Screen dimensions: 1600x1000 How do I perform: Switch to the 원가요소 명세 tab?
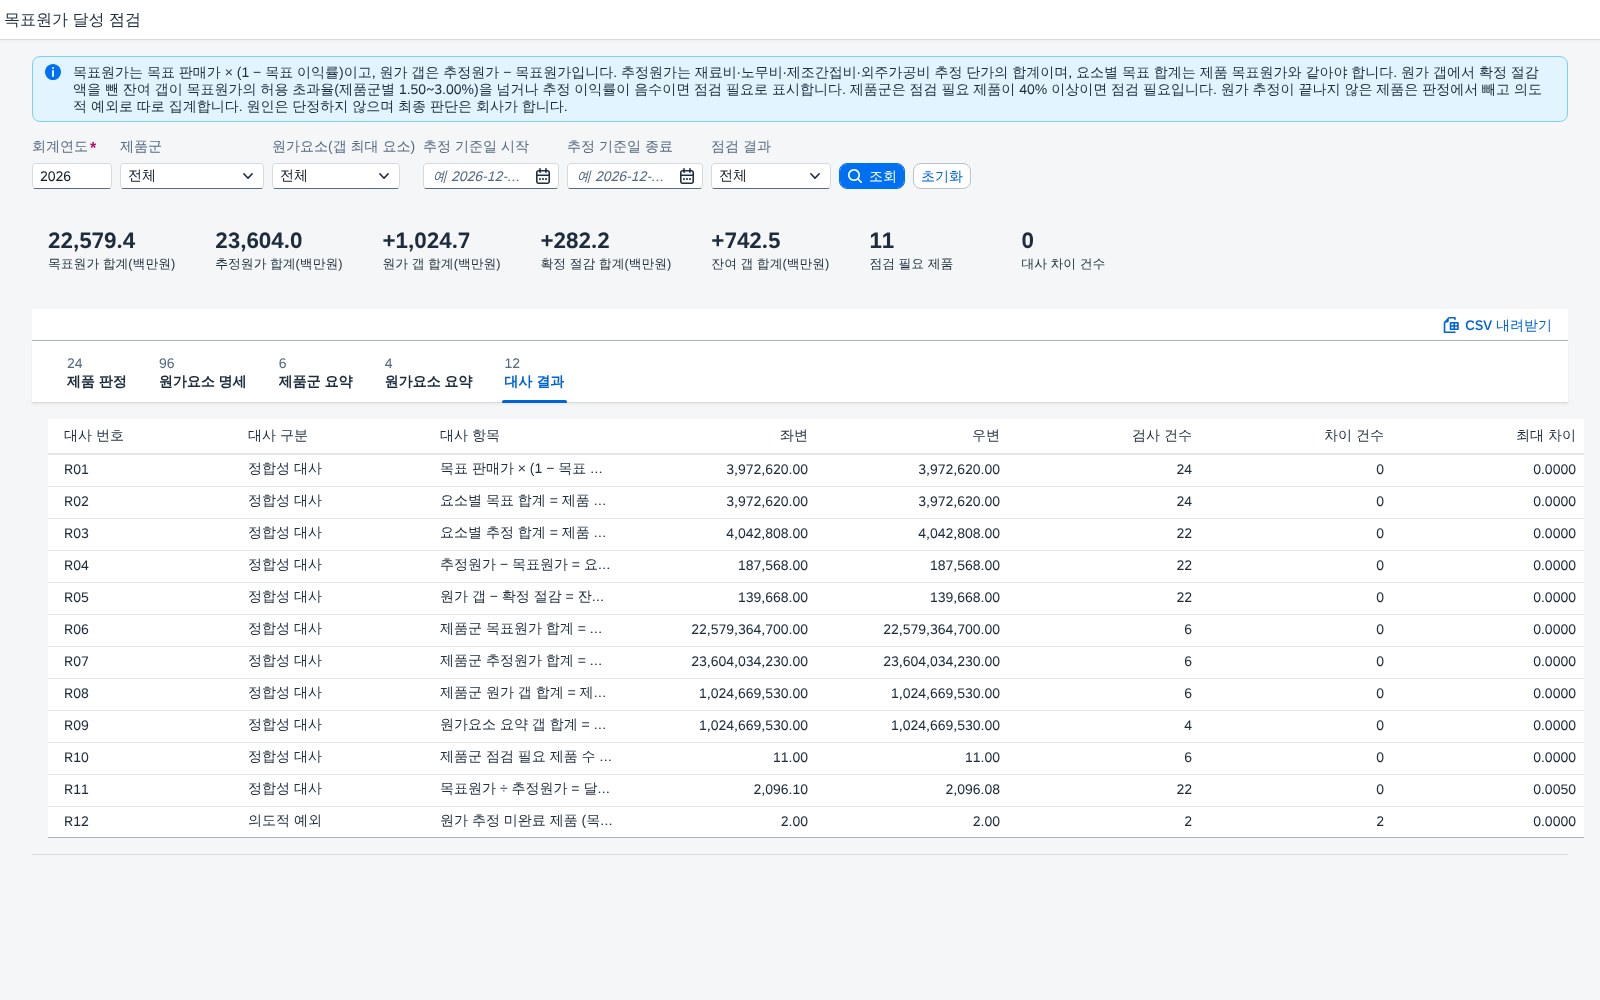203,373
